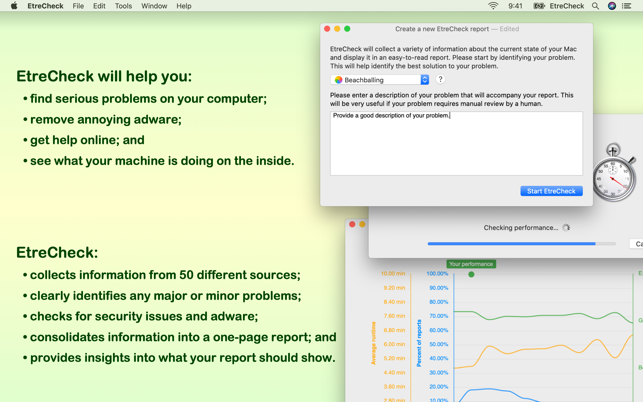The image size is (643, 402).
Task: Minimize the background chart window with yellow button
Action: [x=362, y=224]
